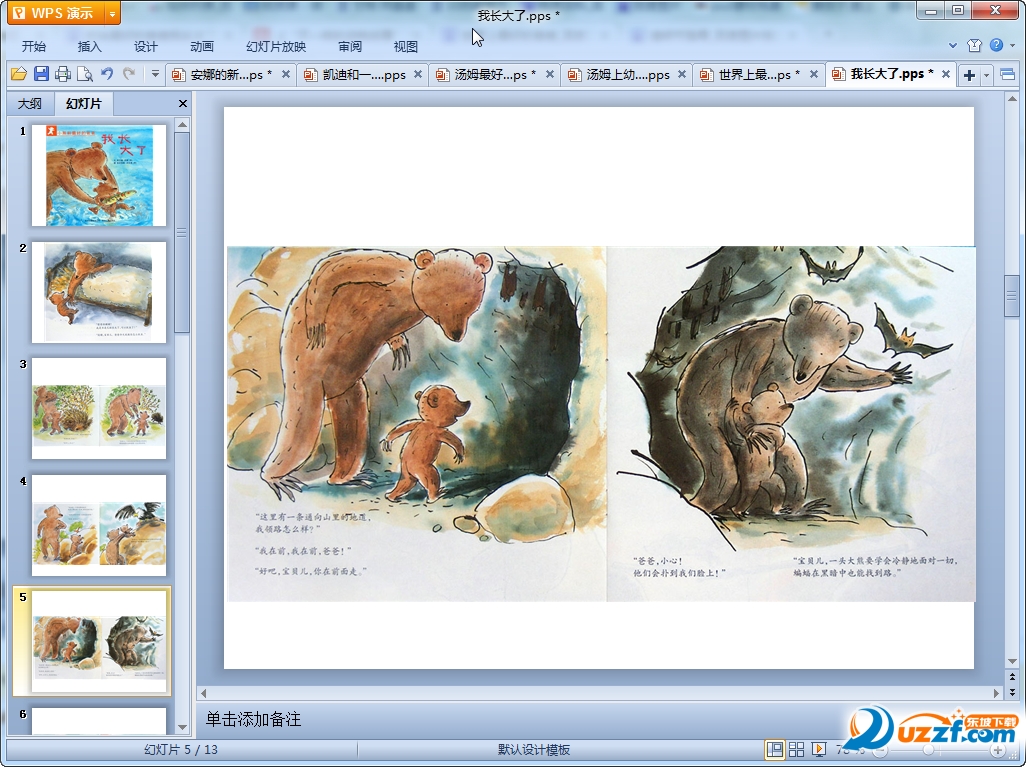Click main editor vertical scroll down arrow

coord(1012,661)
